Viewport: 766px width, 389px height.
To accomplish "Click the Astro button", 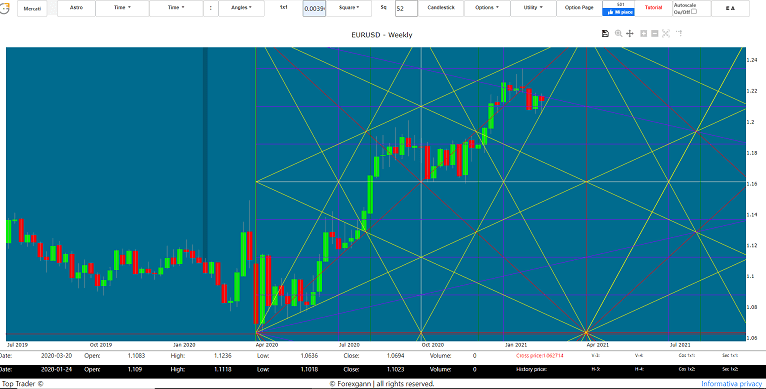I will (76, 8).
